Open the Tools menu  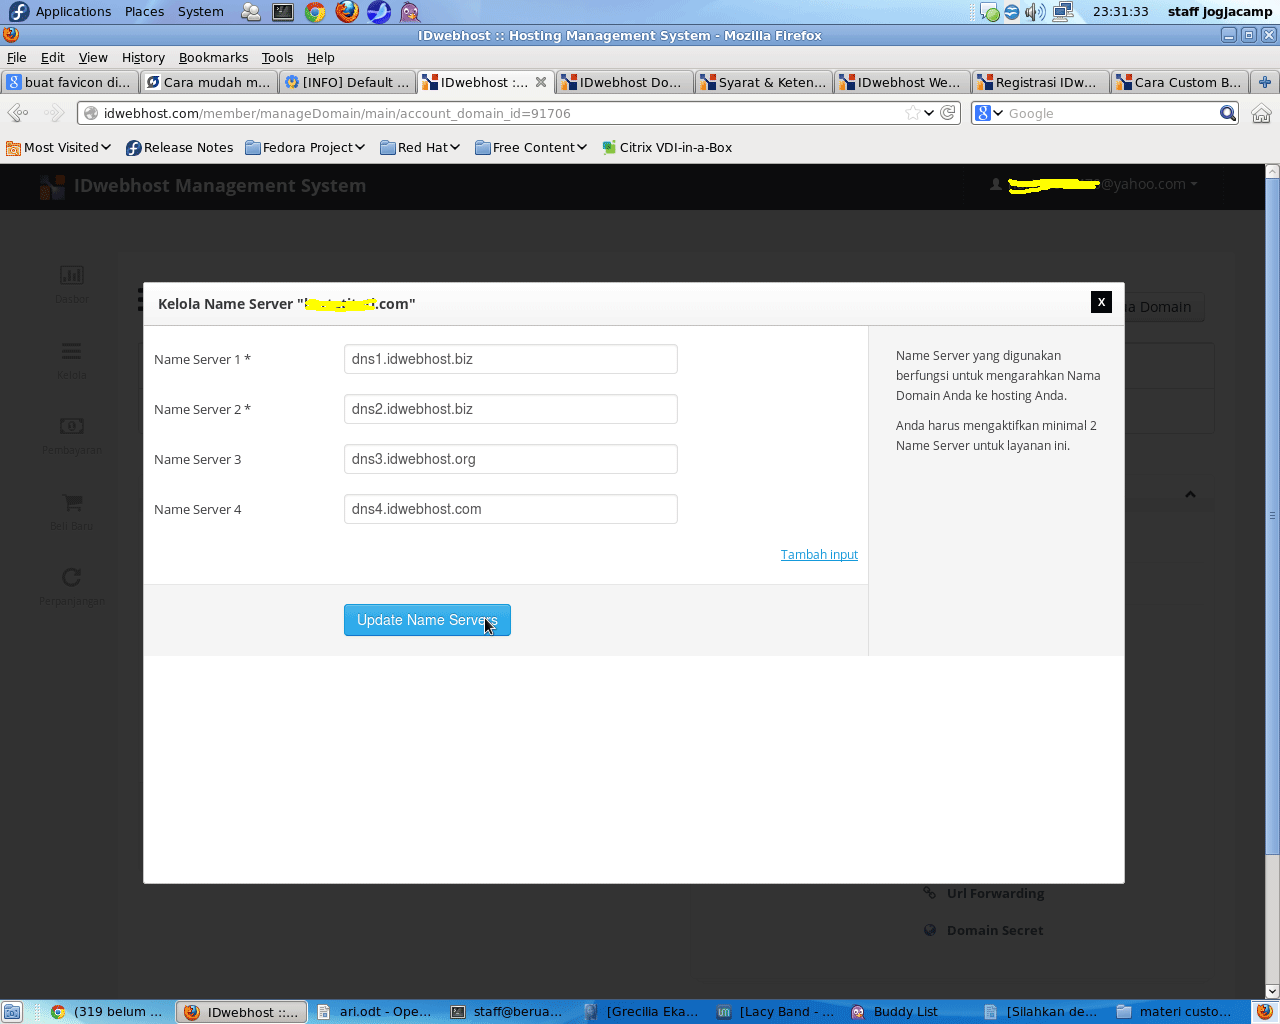point(277,58)
